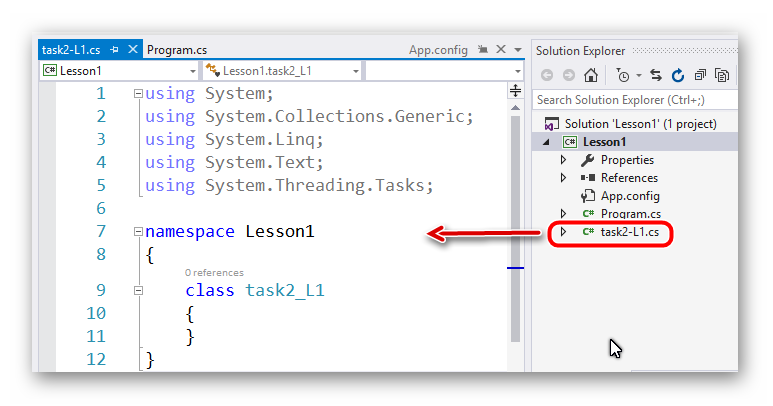Viewport: 773px width, 406px height.
Task: Click line number 12 in the margin
Action: coord(96,359)
